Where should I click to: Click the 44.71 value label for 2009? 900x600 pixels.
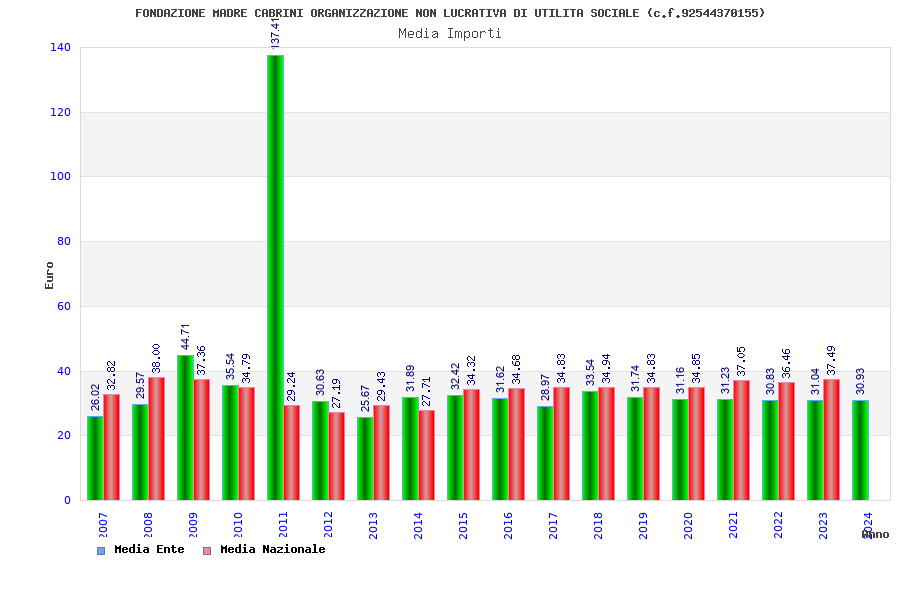185,337
